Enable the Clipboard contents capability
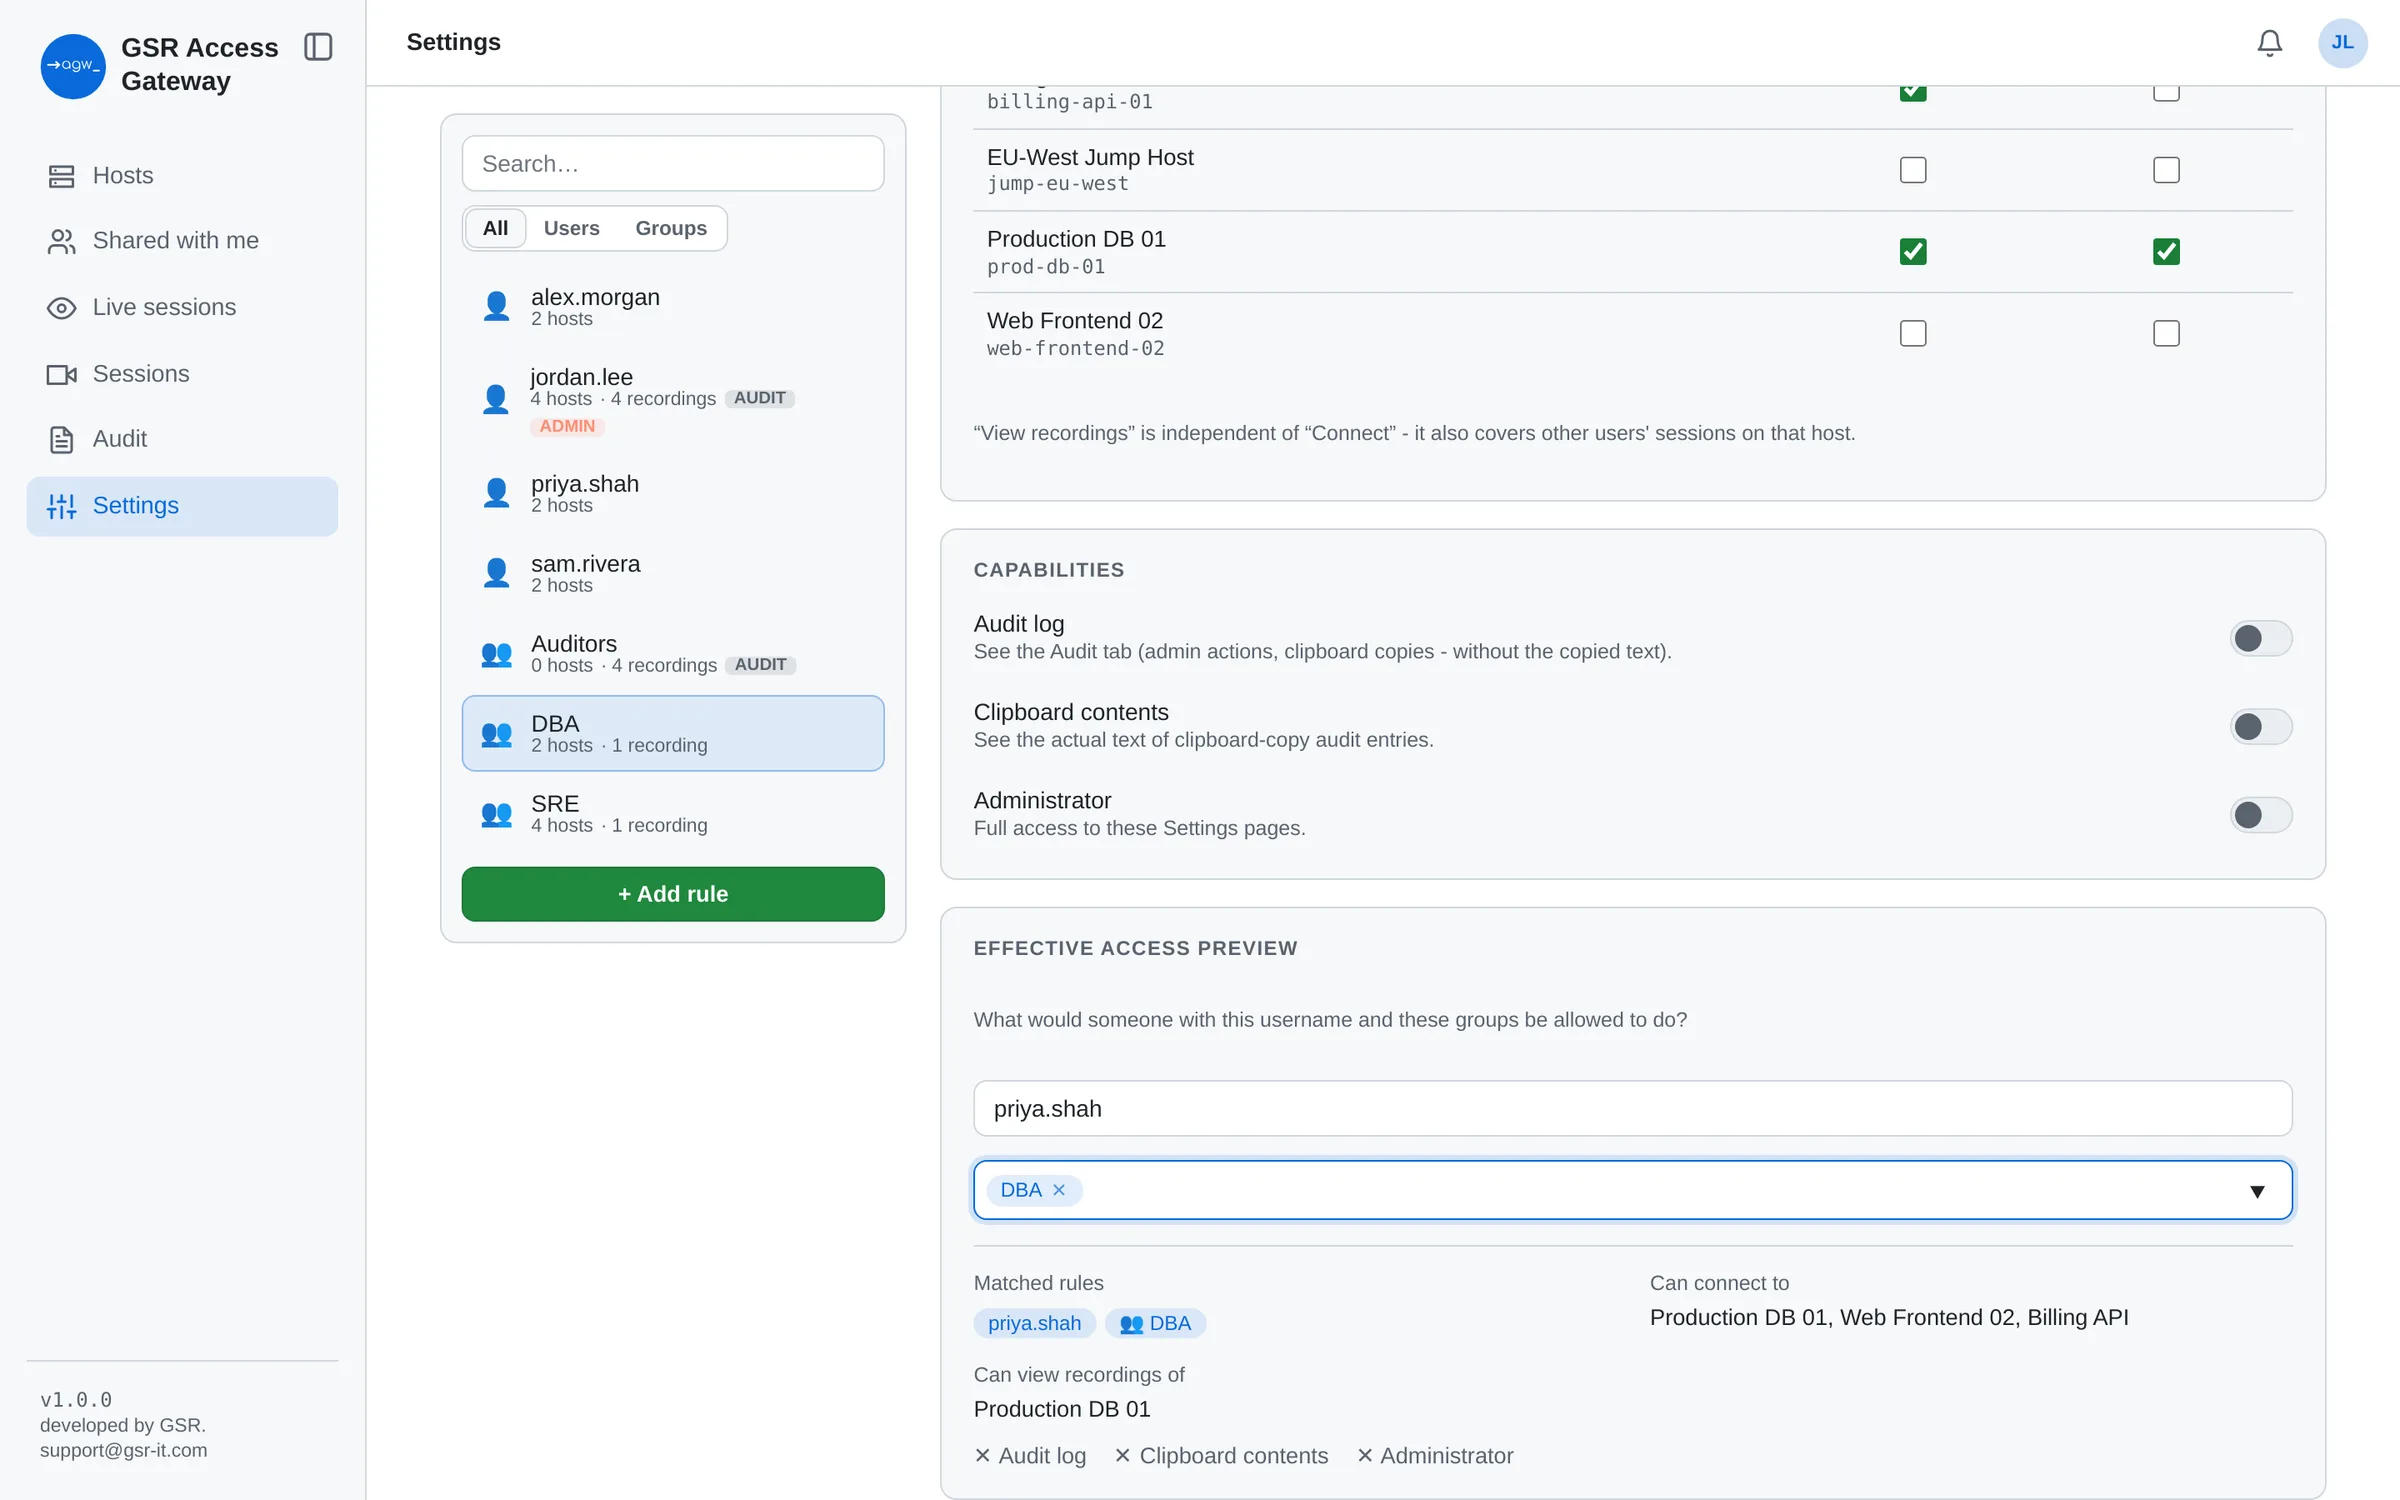This screenshot has width=2400, height=1500. click(2260, 726)
